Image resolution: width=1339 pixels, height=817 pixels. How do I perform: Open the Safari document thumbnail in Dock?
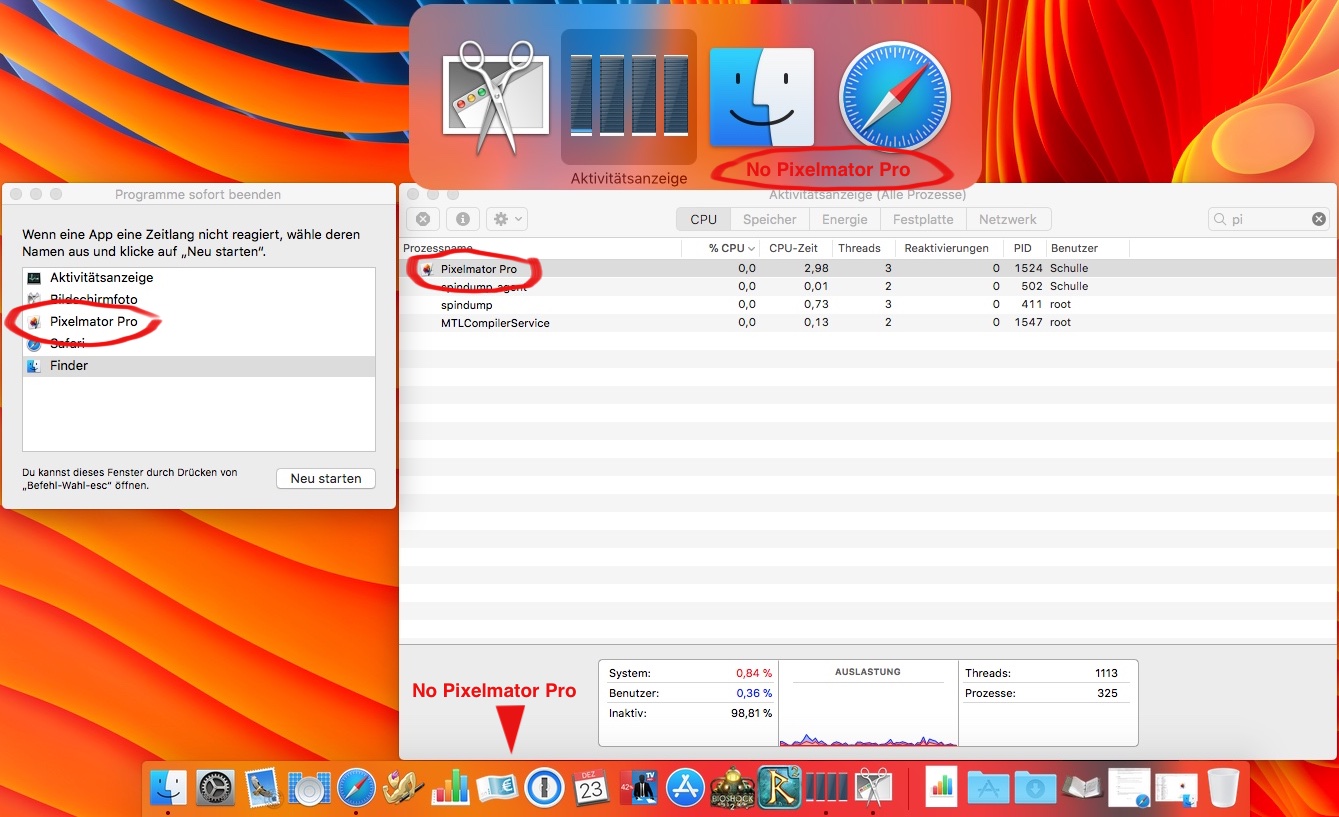click(x=1130, y=788)
